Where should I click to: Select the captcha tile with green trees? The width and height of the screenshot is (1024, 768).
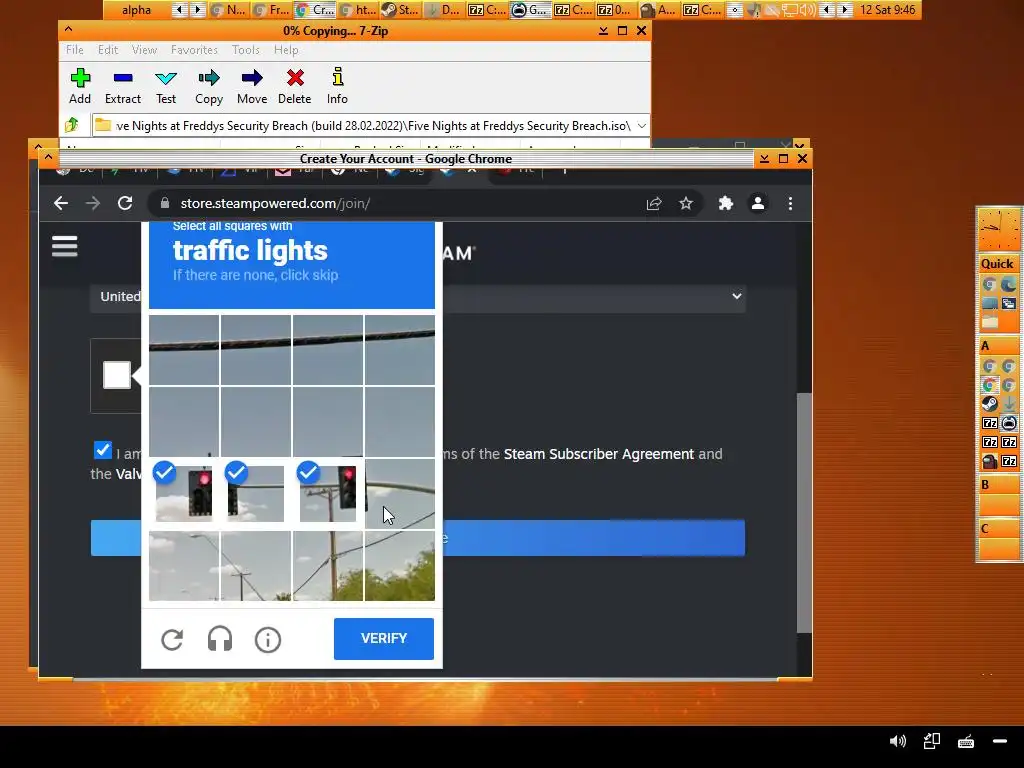tap(400, 566)
